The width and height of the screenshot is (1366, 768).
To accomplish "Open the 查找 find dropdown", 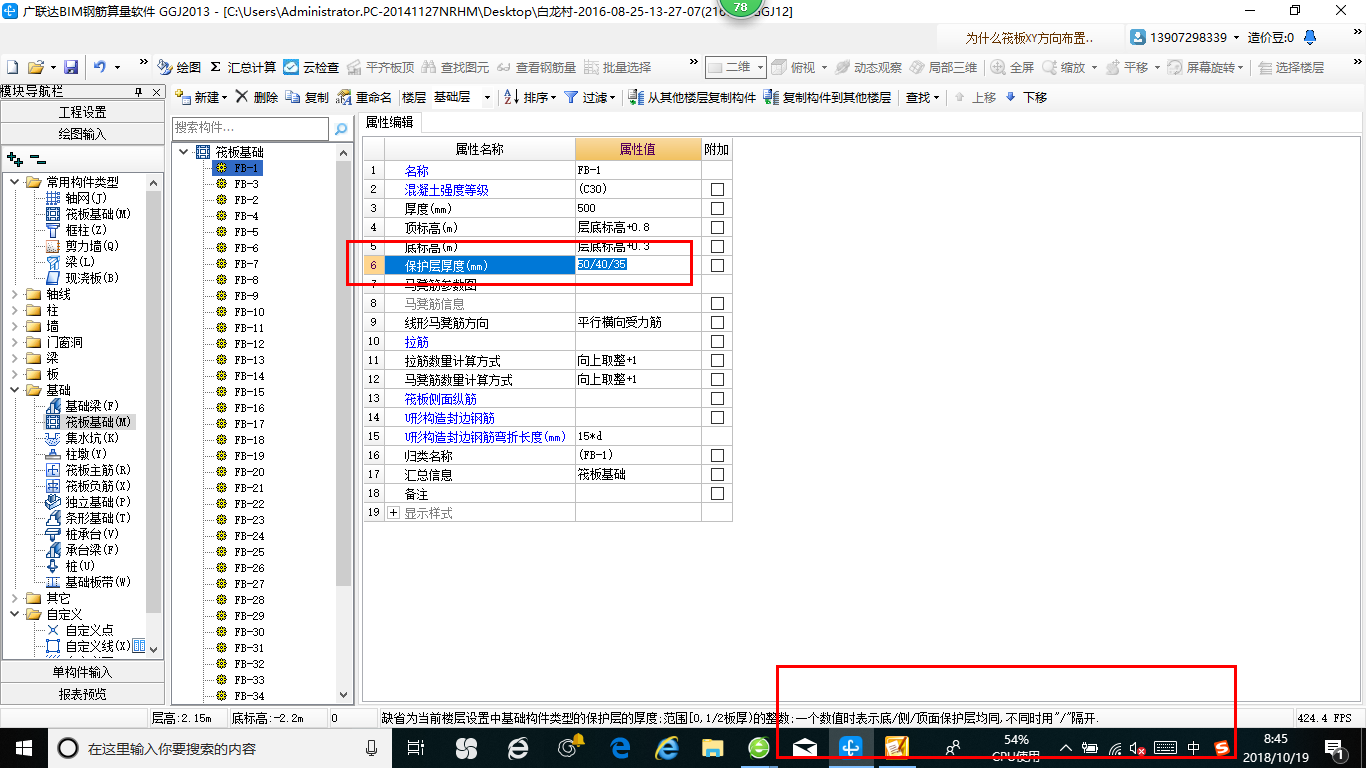I will 922,98.
